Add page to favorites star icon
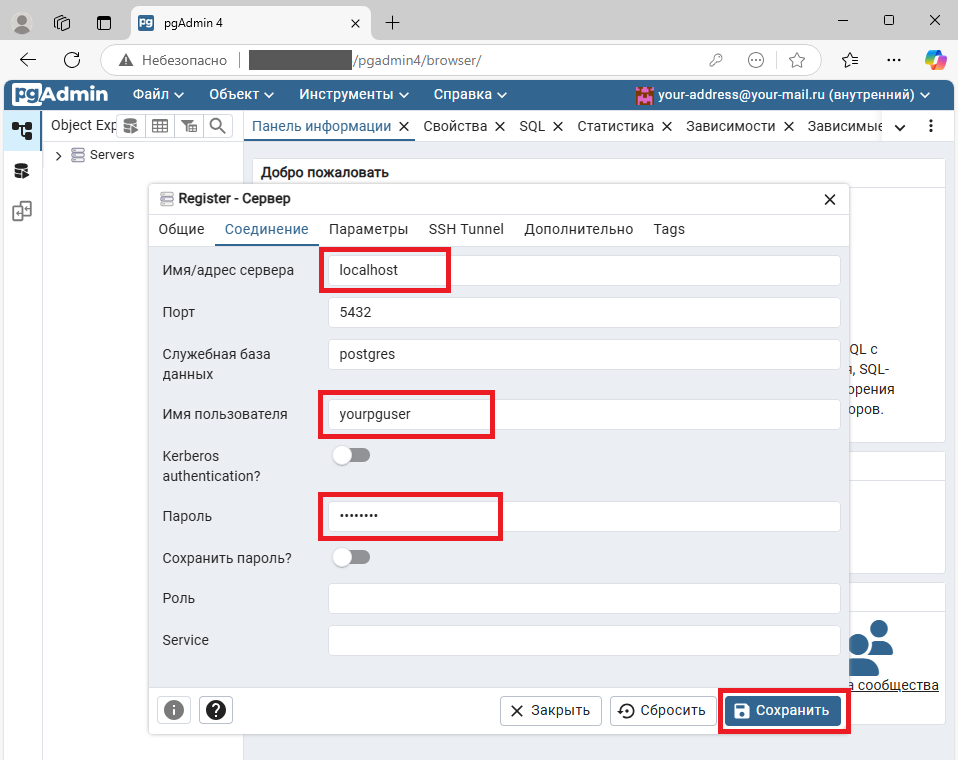958x760 pixels. (797, 60)
